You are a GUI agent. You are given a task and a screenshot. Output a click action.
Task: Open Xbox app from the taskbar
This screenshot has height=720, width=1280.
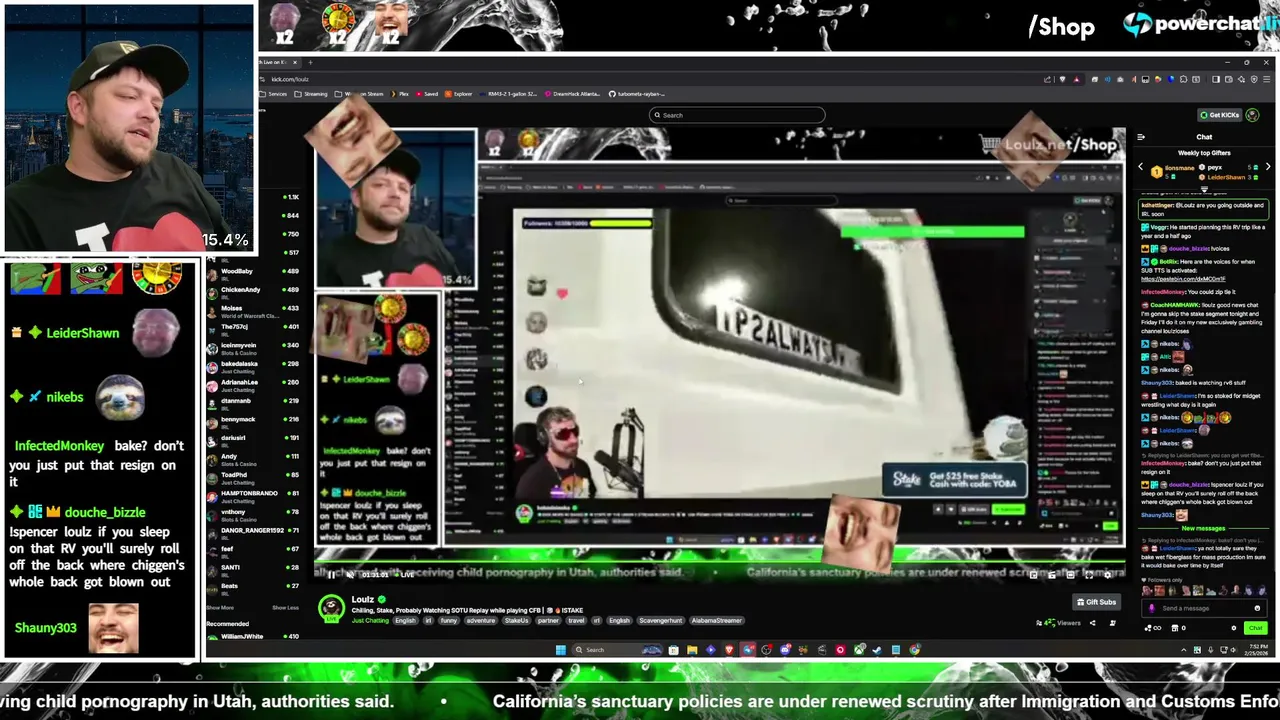(x=859, y=650)
